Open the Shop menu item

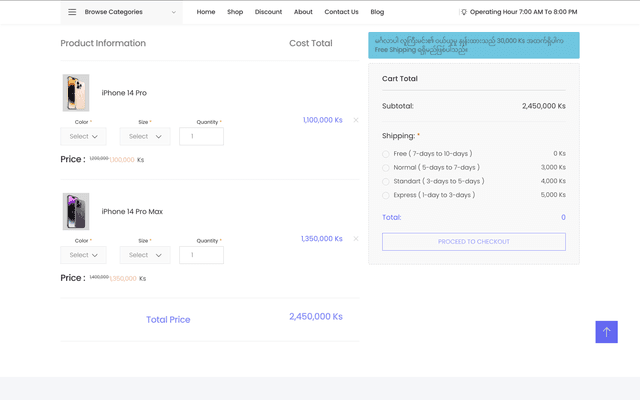[235, 12]
